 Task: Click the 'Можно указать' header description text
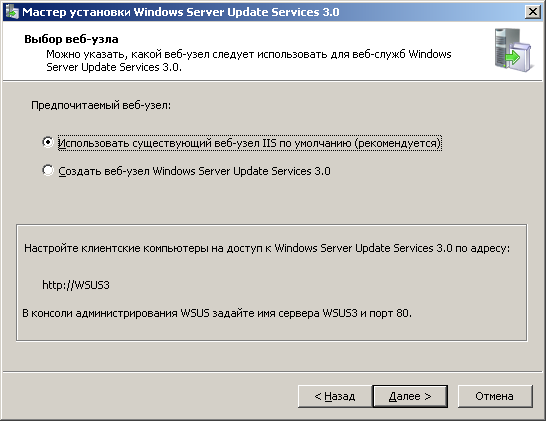249,54
